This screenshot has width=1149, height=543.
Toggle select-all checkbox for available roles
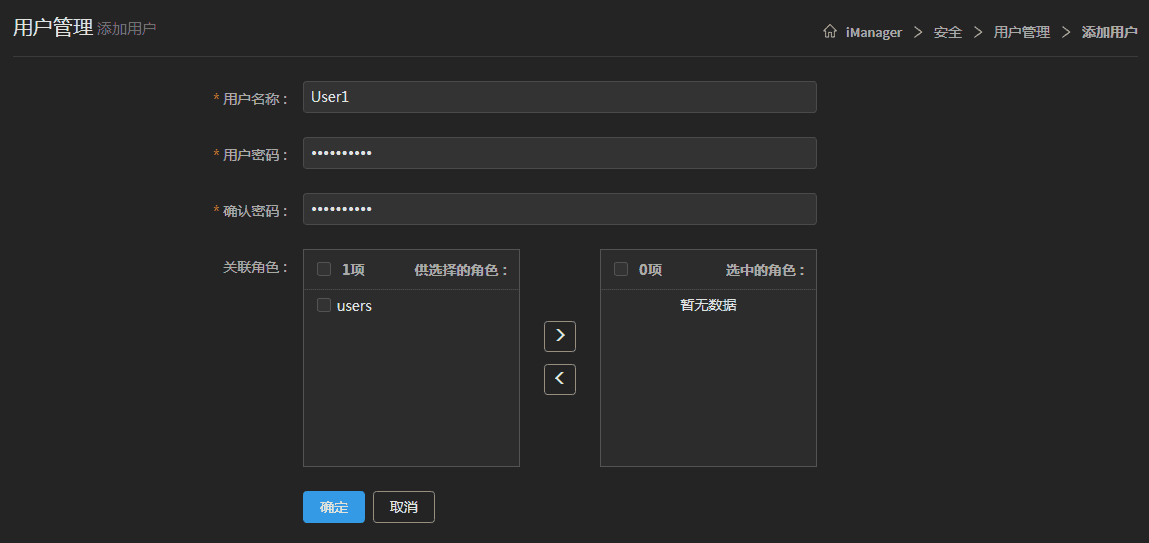[324, 269]
